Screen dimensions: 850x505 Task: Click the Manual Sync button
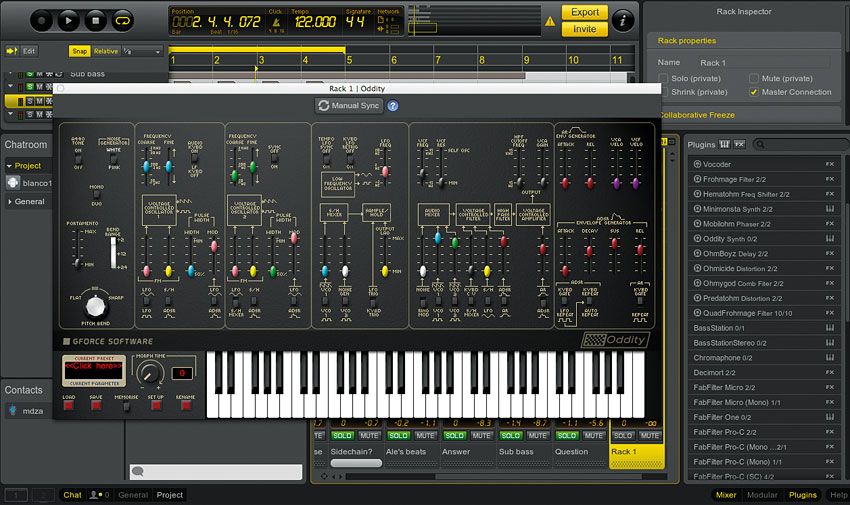tap(349, 106)
